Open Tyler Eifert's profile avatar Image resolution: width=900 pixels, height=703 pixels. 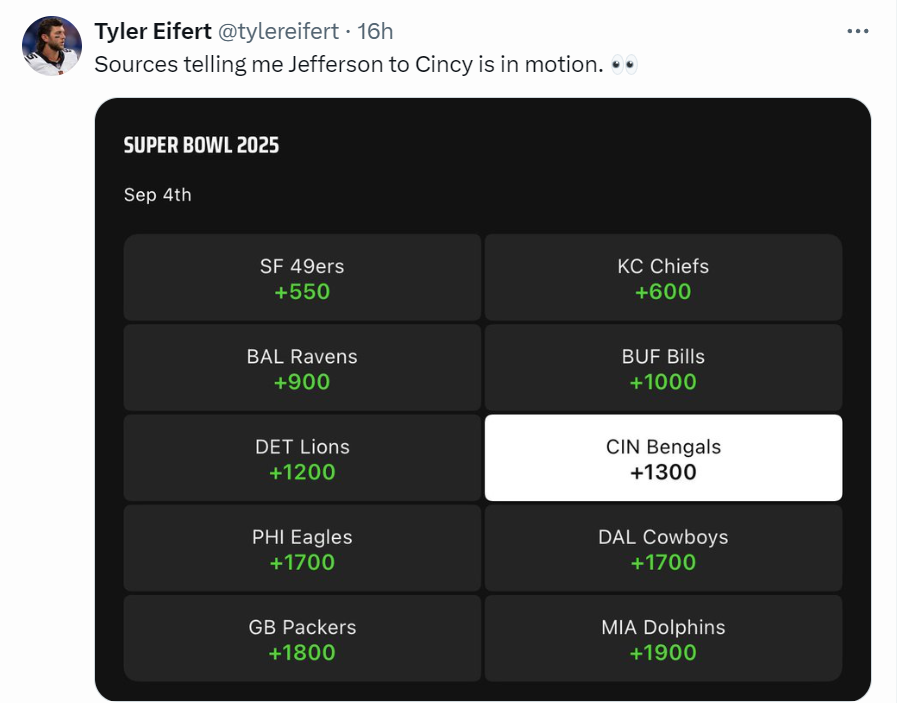pos(51,46)
